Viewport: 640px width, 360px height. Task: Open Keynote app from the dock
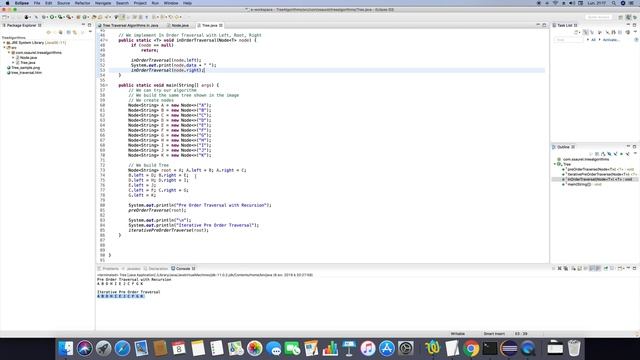coord(349,349)
